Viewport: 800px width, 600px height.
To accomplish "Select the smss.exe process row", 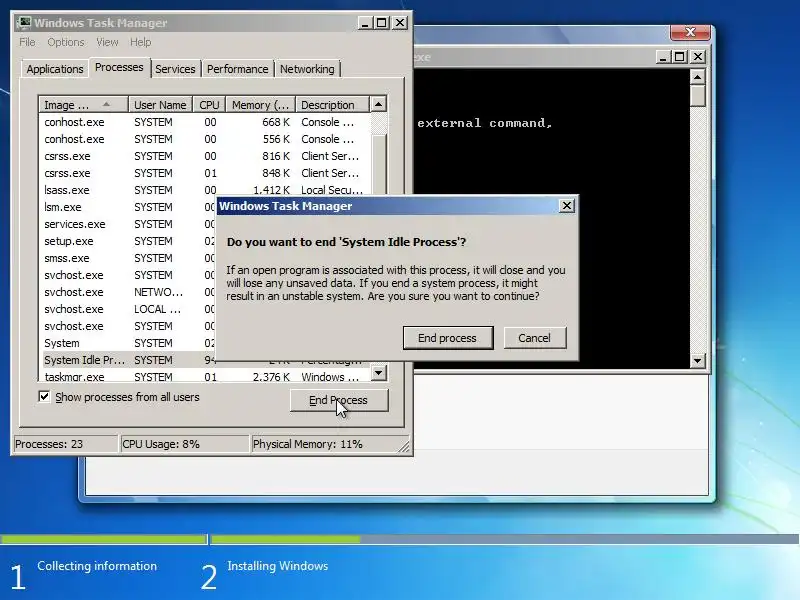I will pyautogui.click(x=128, y=258).
